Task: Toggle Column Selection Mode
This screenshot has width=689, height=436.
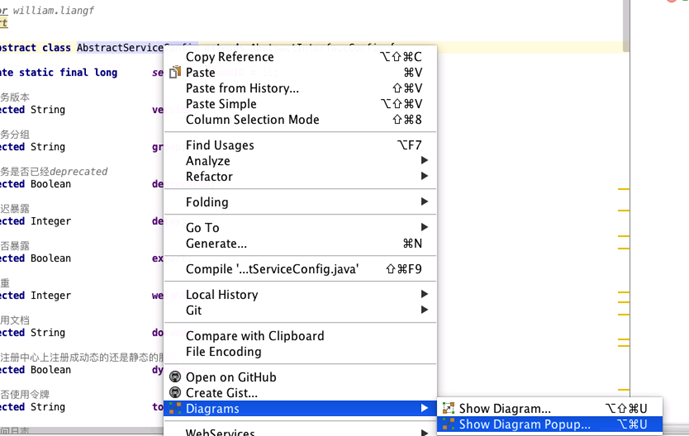Action: coord(252,119)
